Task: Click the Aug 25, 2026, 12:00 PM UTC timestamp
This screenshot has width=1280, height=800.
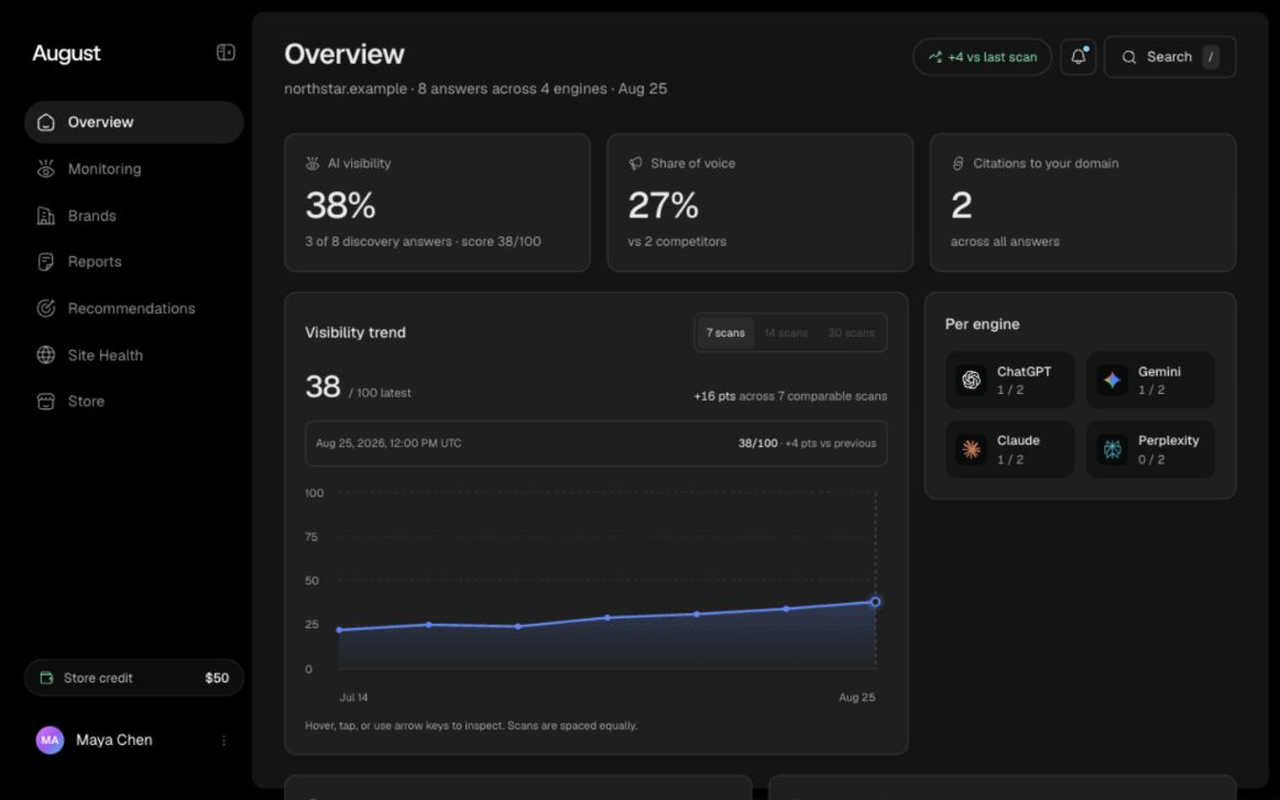Action: 389,443
